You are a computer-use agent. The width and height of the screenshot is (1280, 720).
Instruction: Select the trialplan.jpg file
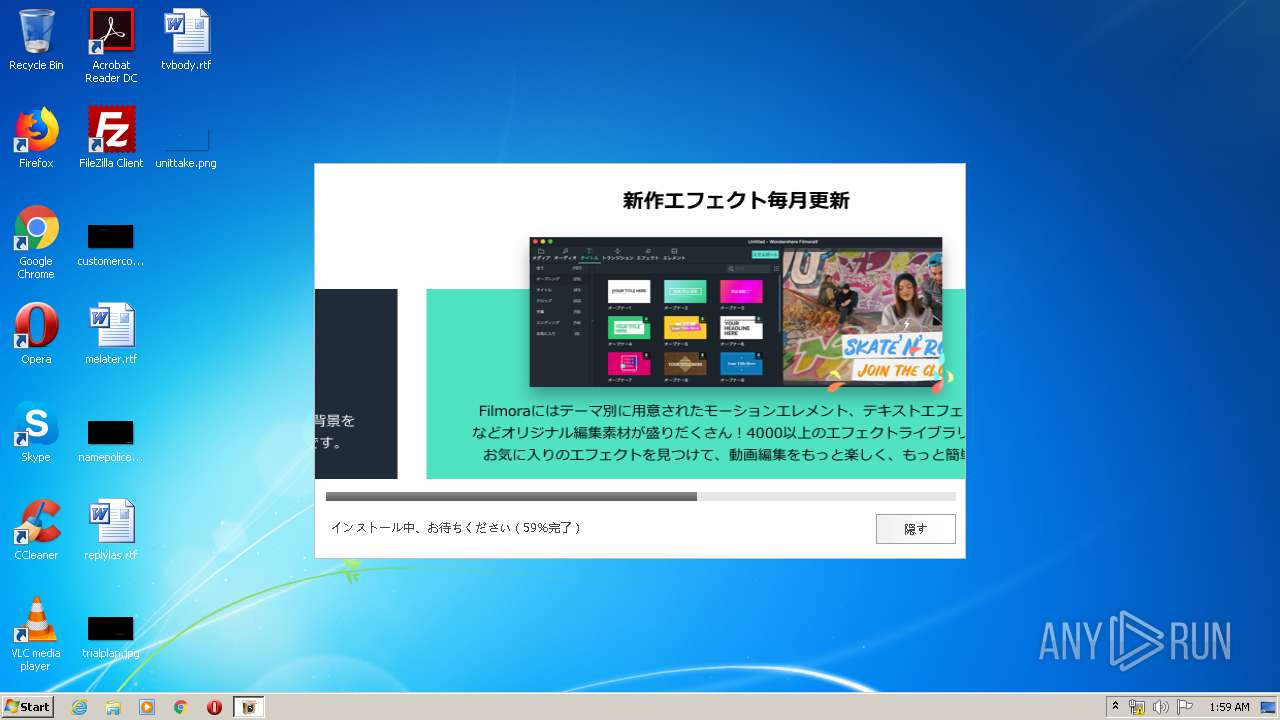point(111,635)
